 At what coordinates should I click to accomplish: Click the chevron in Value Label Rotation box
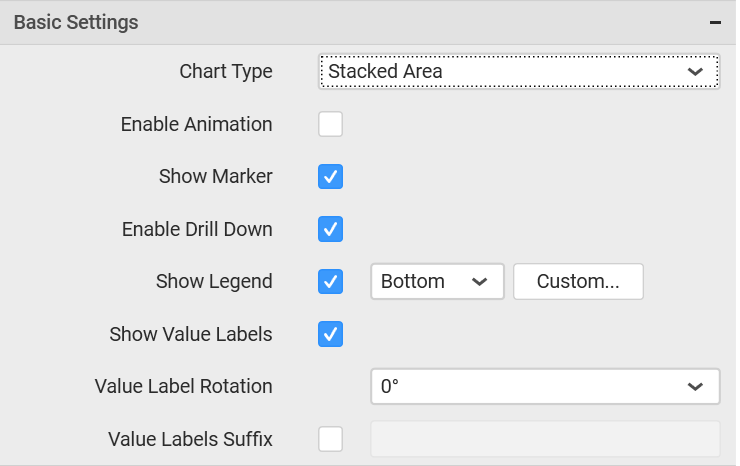pos(695,387)
